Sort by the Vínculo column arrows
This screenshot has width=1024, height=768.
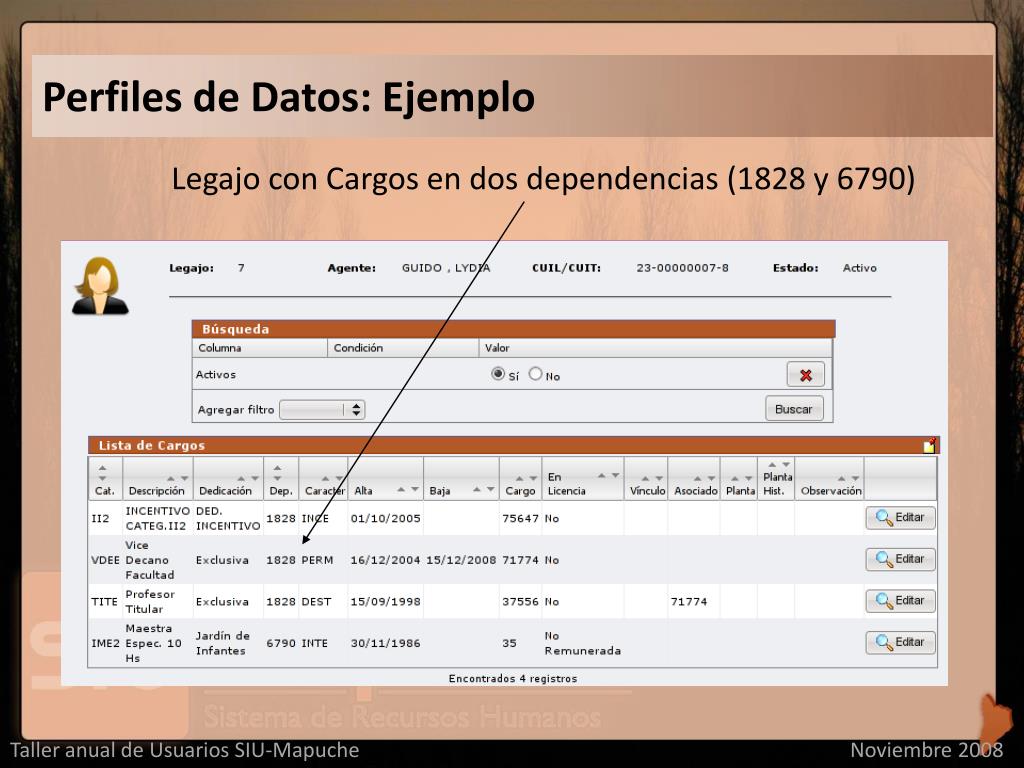[652, 479]
